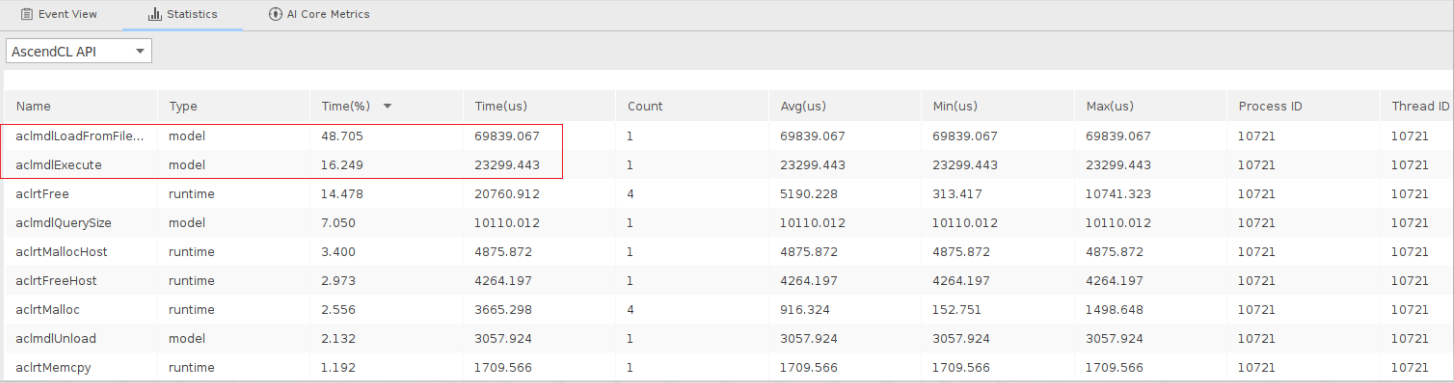Select the aclmdlQuerySize row
1454x383 pixels.
pos(727,223)
